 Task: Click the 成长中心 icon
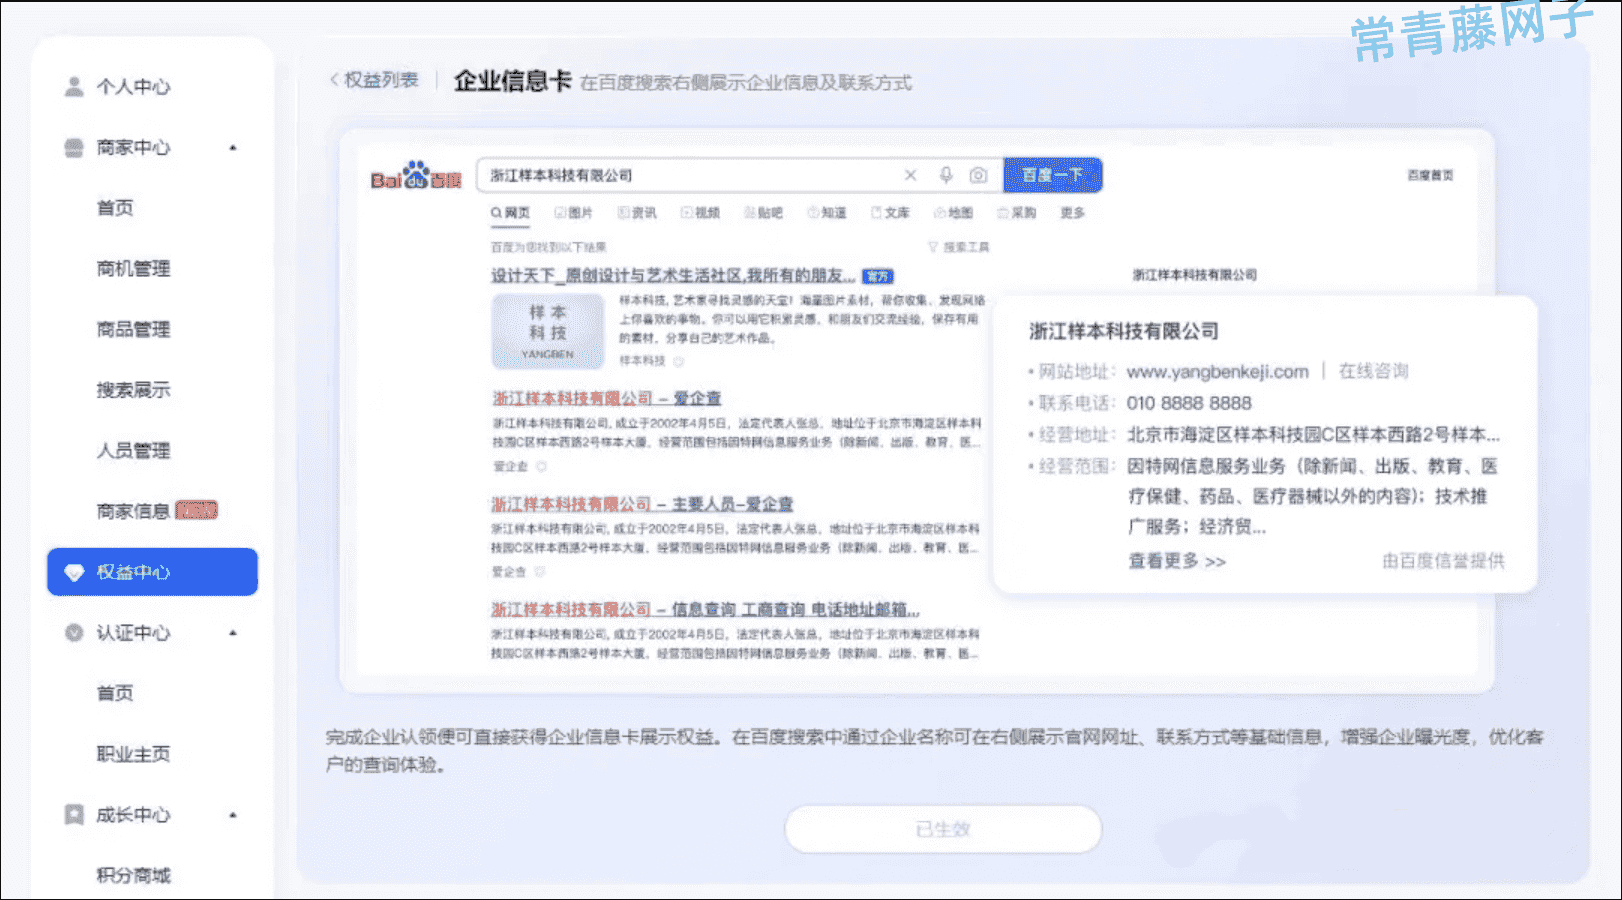(x=74, y=815)
